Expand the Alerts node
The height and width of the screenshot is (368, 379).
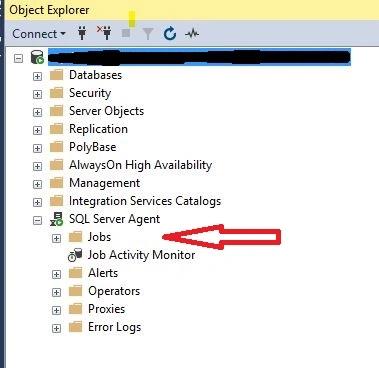point(56,274)
